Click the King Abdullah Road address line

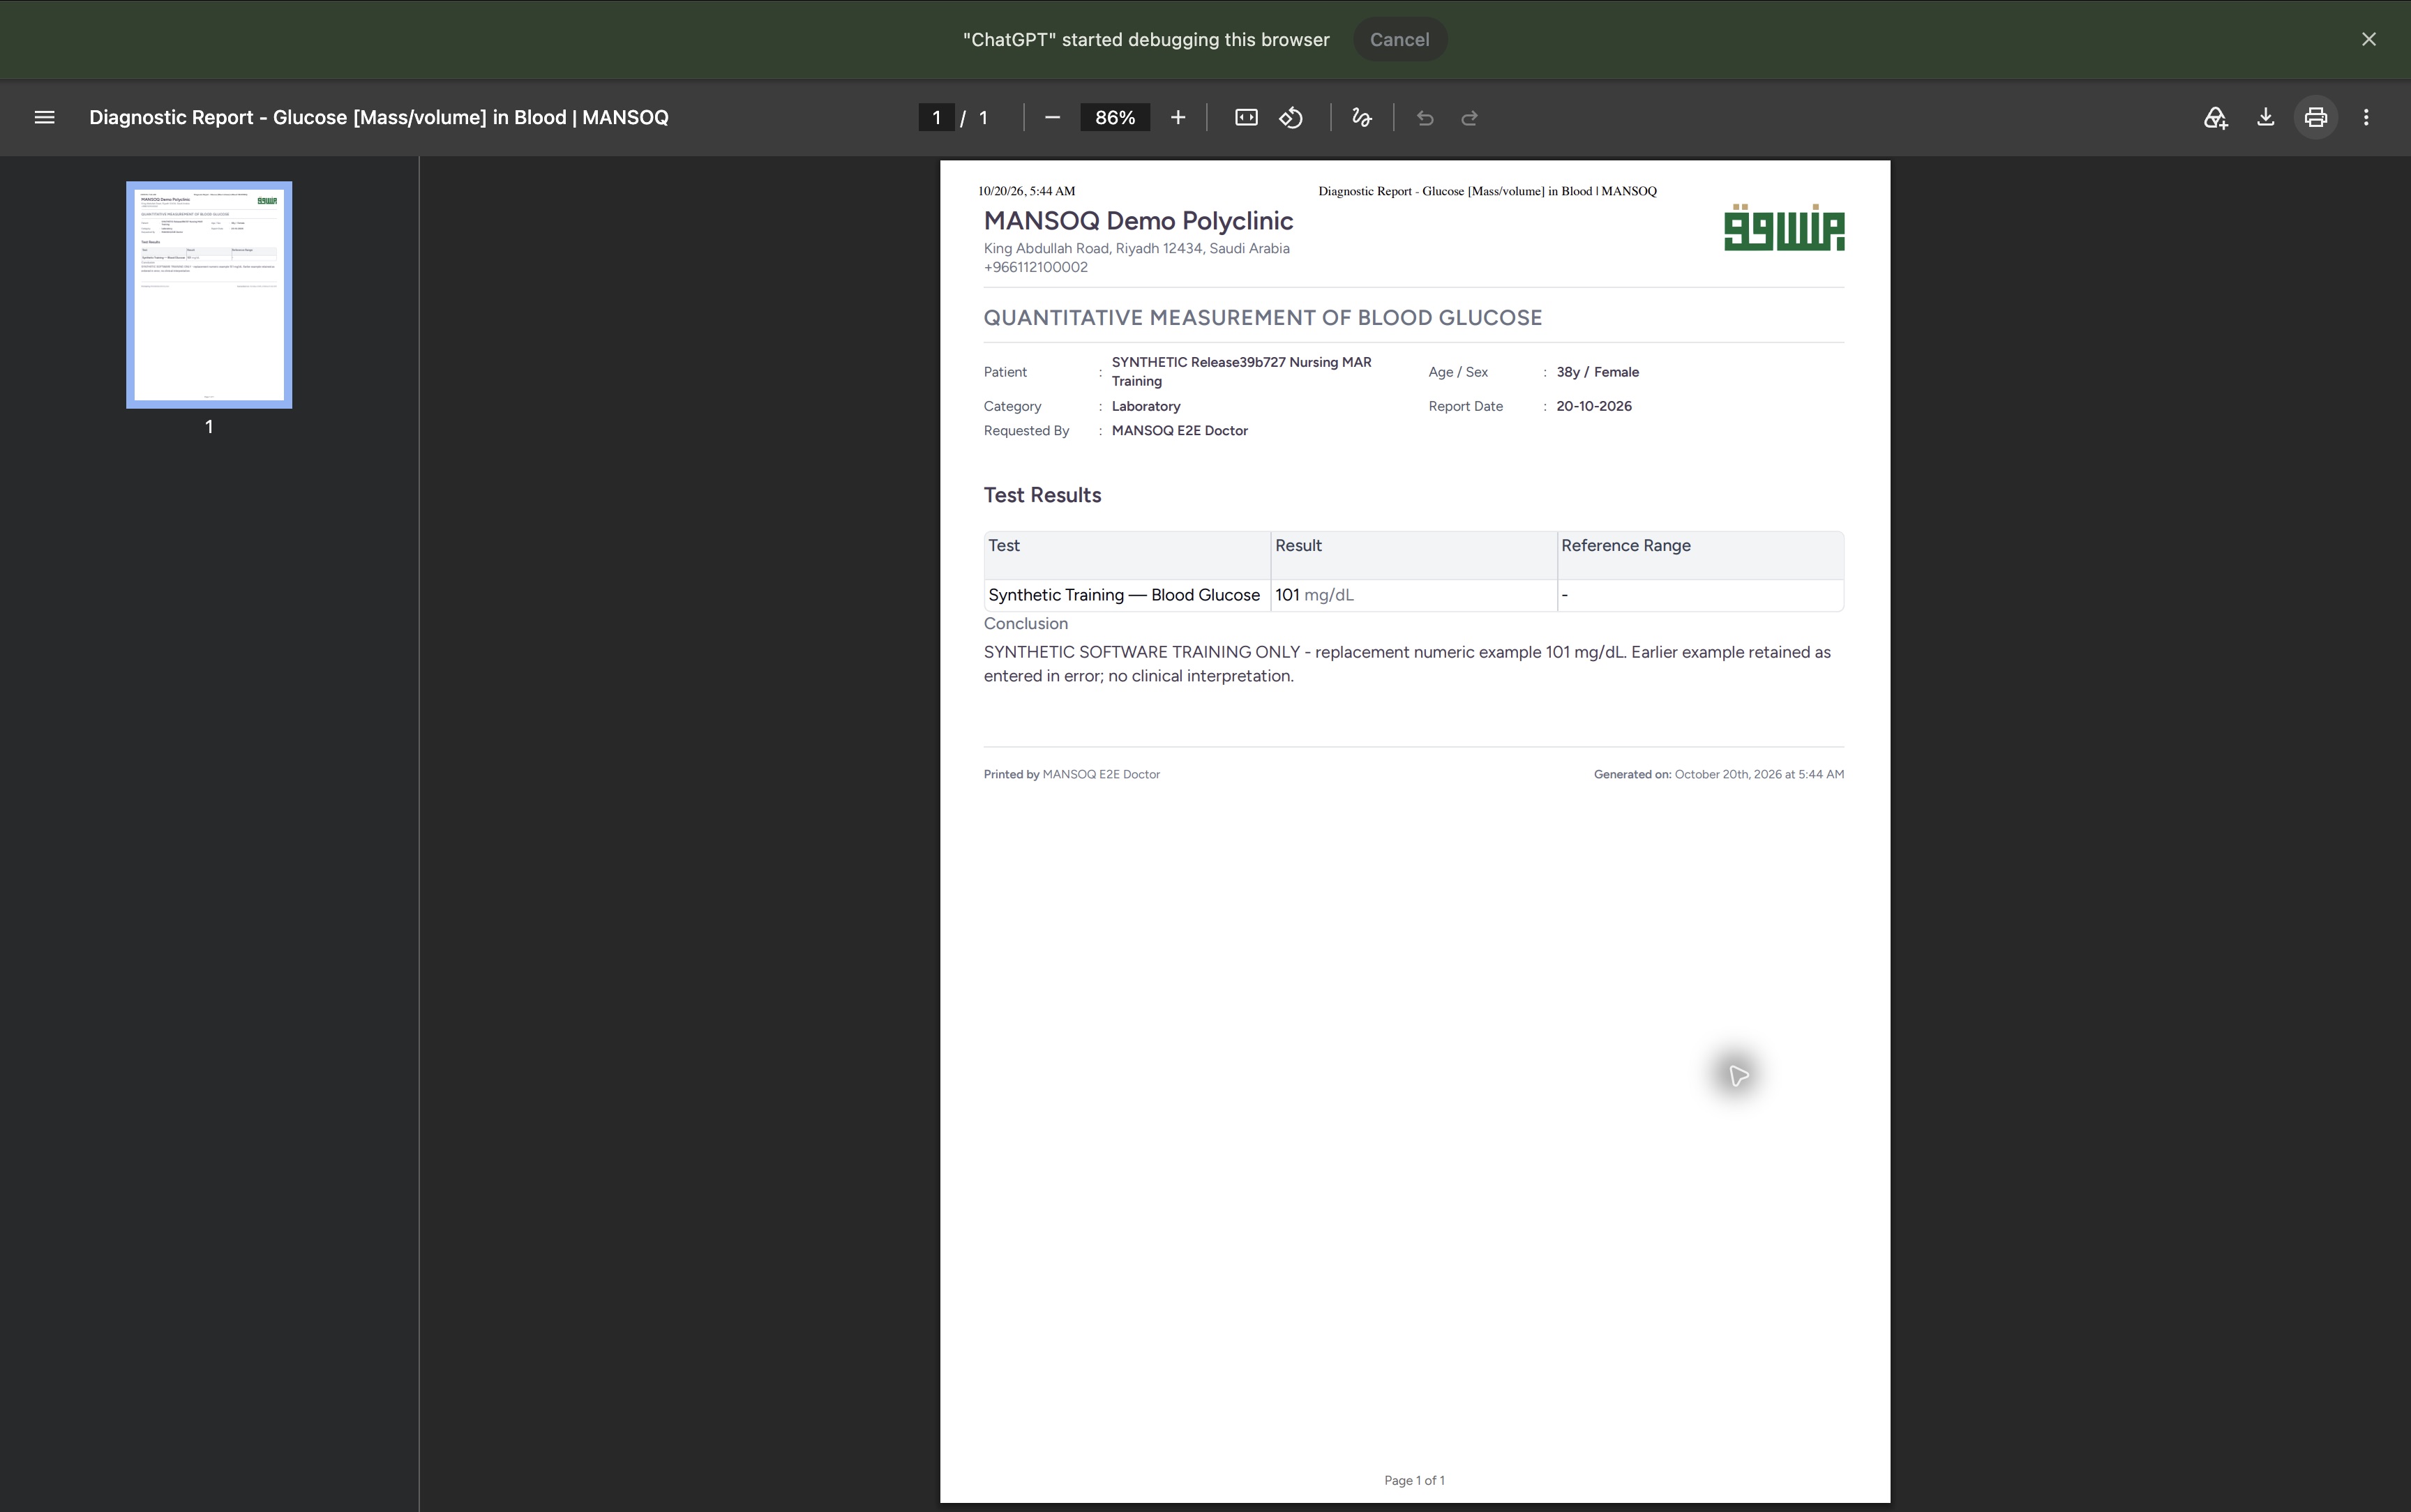point(1136,249)
